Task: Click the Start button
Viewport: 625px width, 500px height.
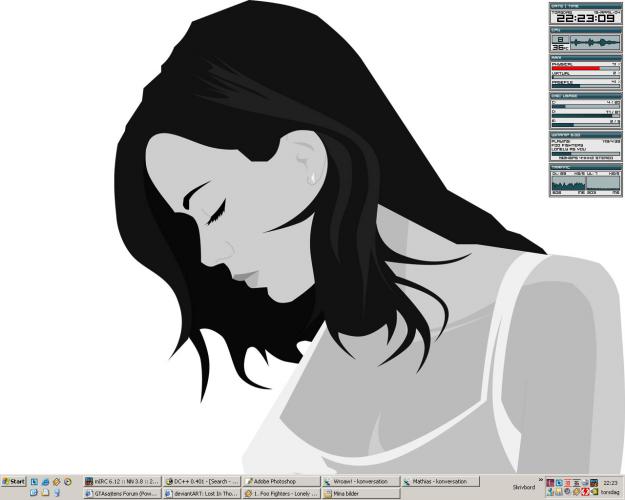Action: (14, 481)
